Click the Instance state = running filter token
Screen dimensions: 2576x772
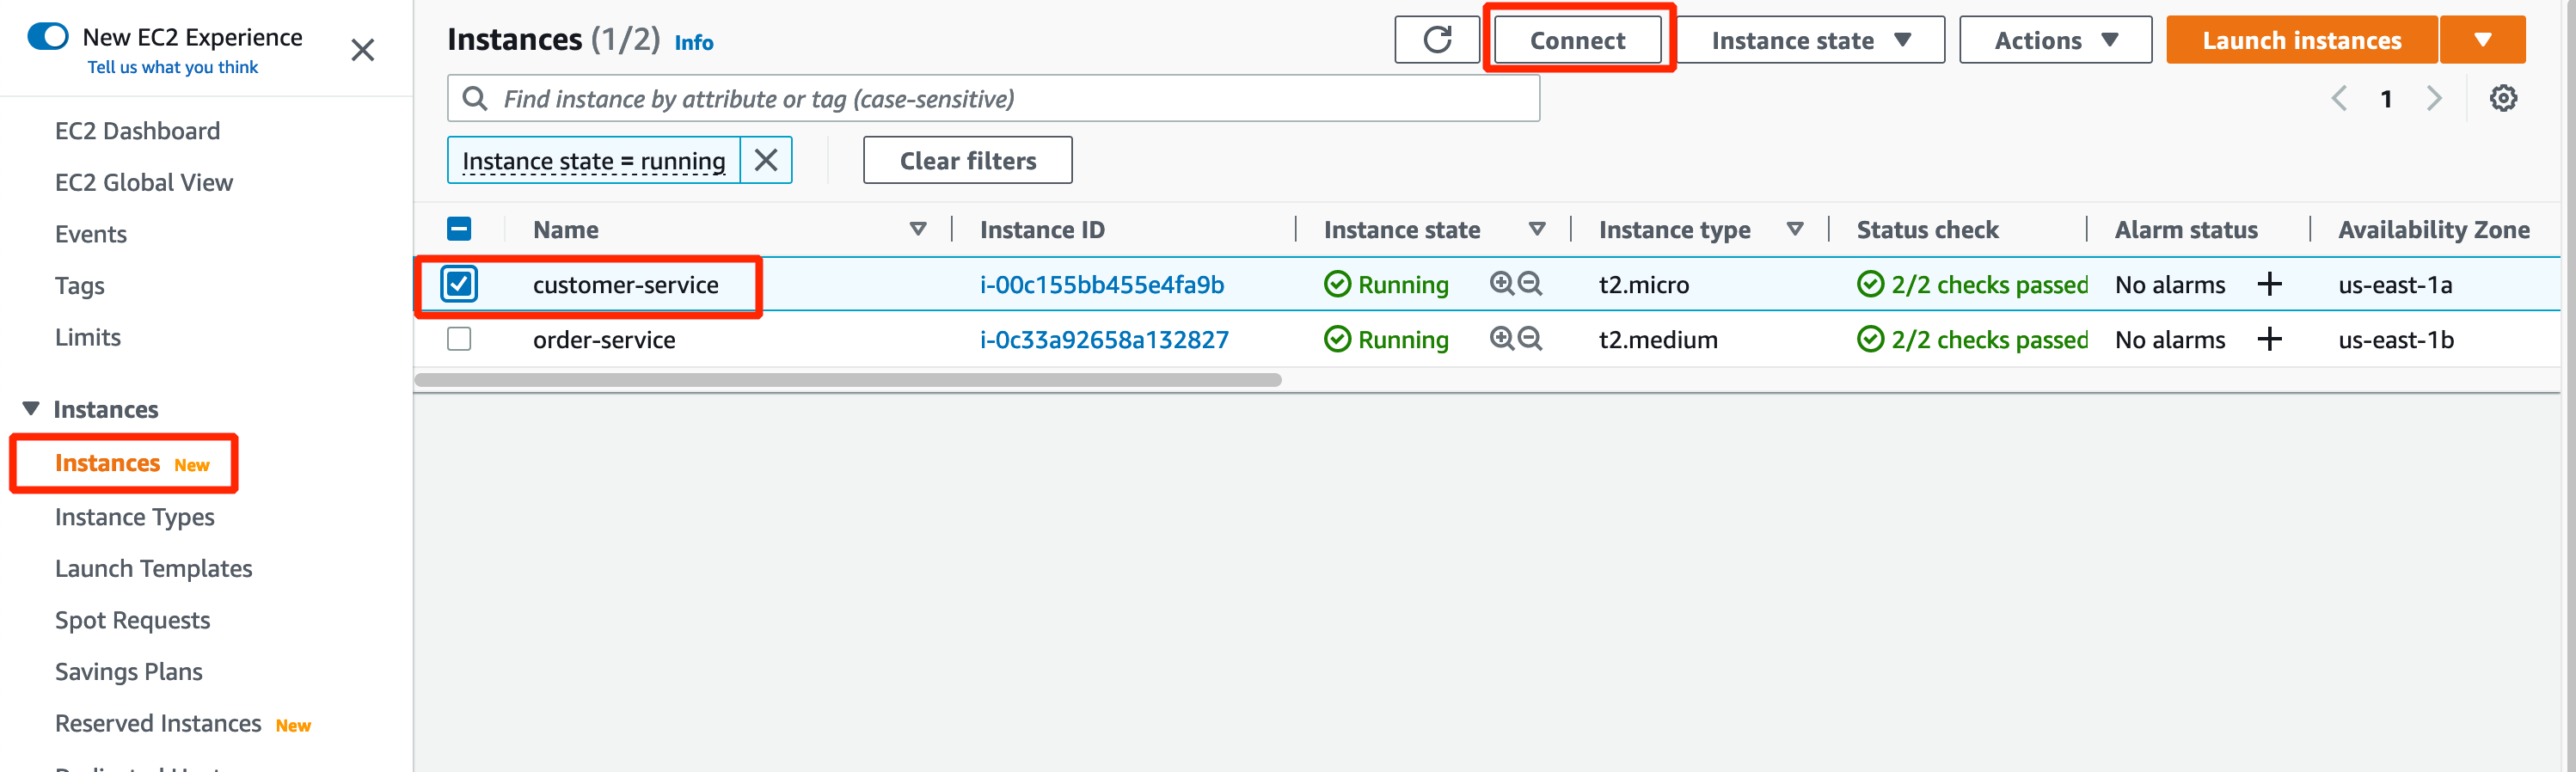pyautogui.click(x=593, y=160)
